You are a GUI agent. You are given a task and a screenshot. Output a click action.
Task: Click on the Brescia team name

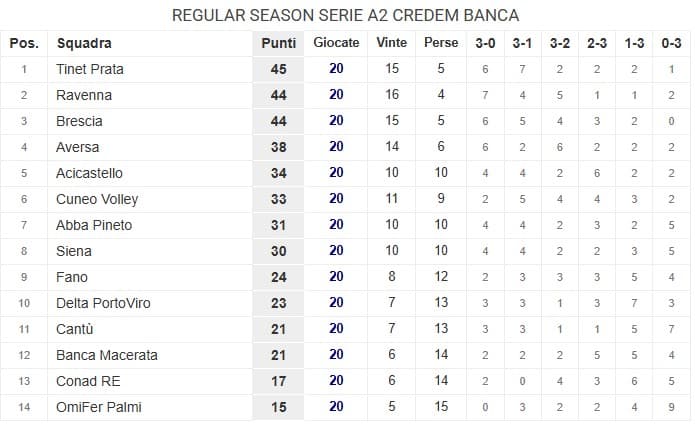click(x=80, y=121)
